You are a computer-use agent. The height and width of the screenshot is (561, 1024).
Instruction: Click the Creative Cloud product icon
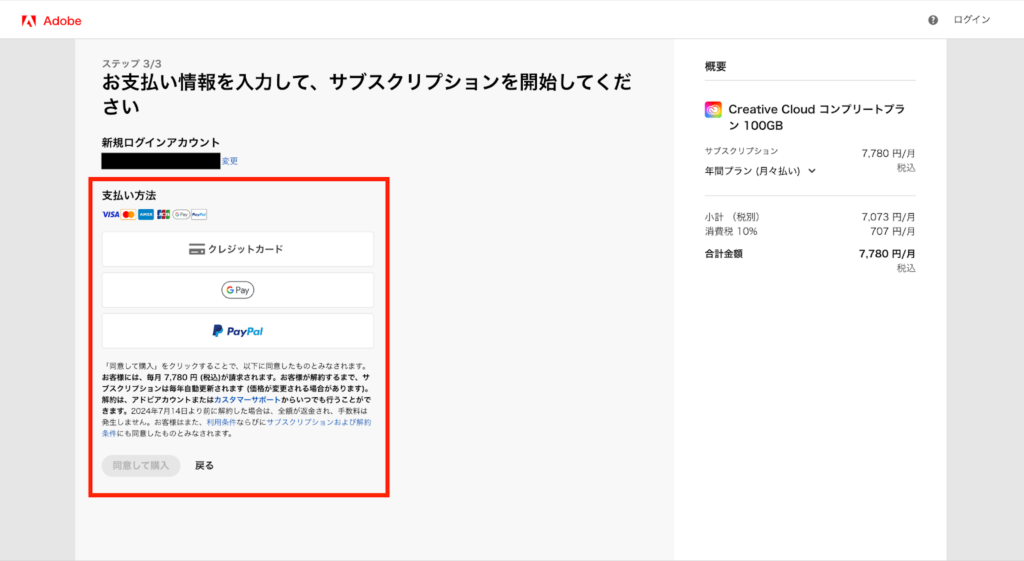(713, 110)
